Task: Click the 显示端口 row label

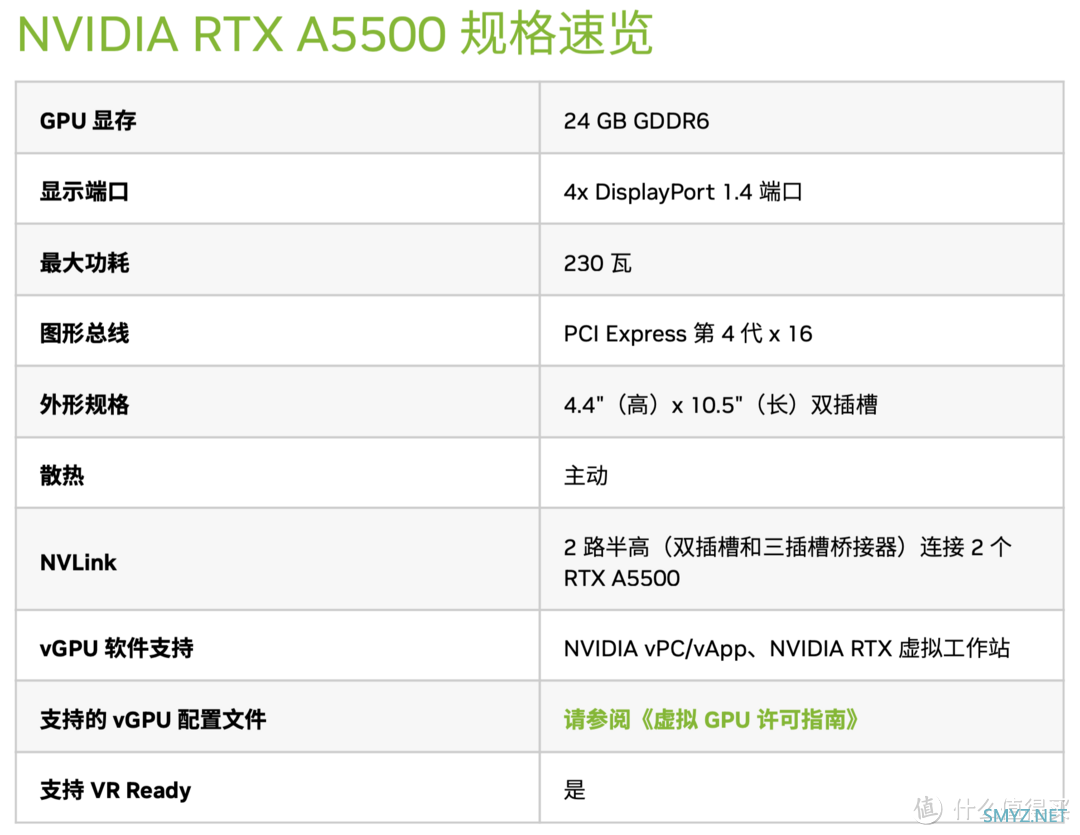Action: click(85, 192)
